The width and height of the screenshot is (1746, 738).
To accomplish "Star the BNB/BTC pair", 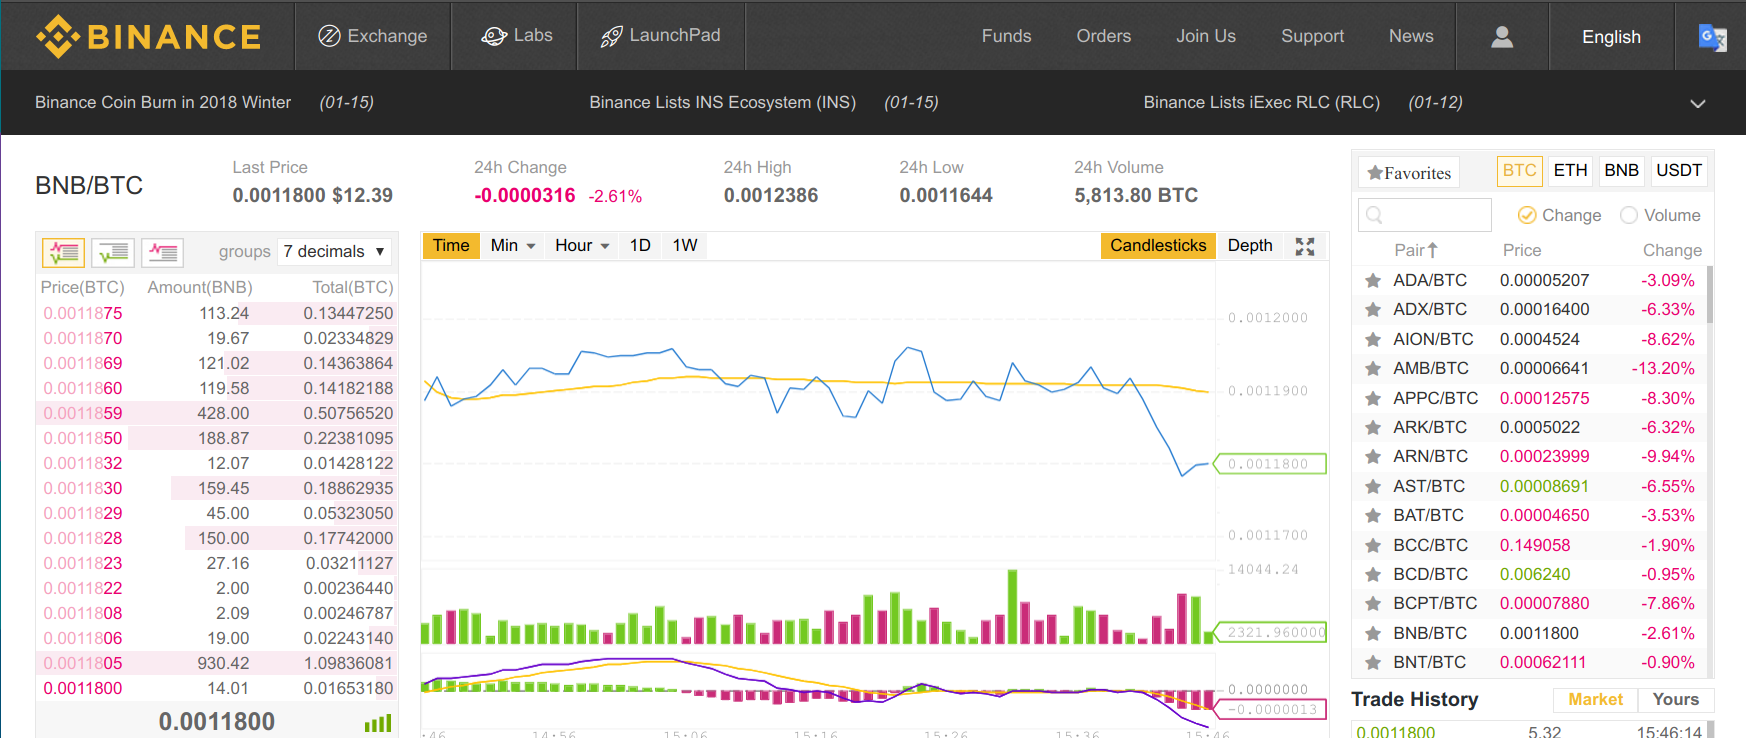I will pyautogui.click(x=1373, y=634).
